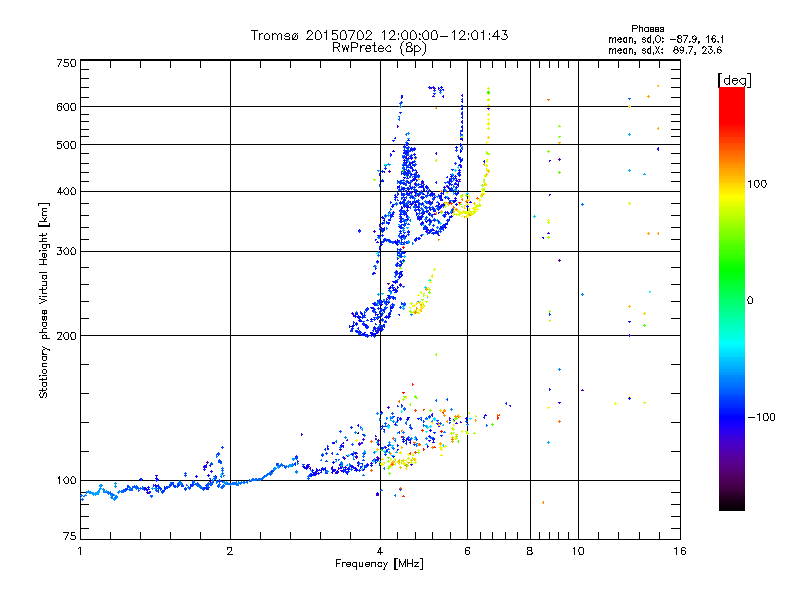The width and height of the screenshot is (800, 600).
Task: Click the colorbar label '-100'
Action: tap(761, 417)
